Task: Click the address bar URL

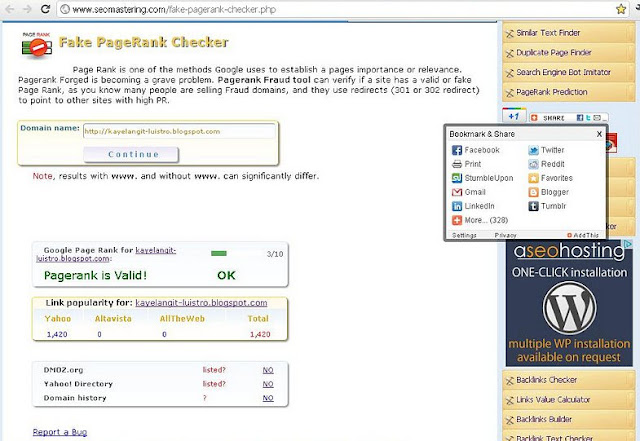Action: (x=174, y=9)
